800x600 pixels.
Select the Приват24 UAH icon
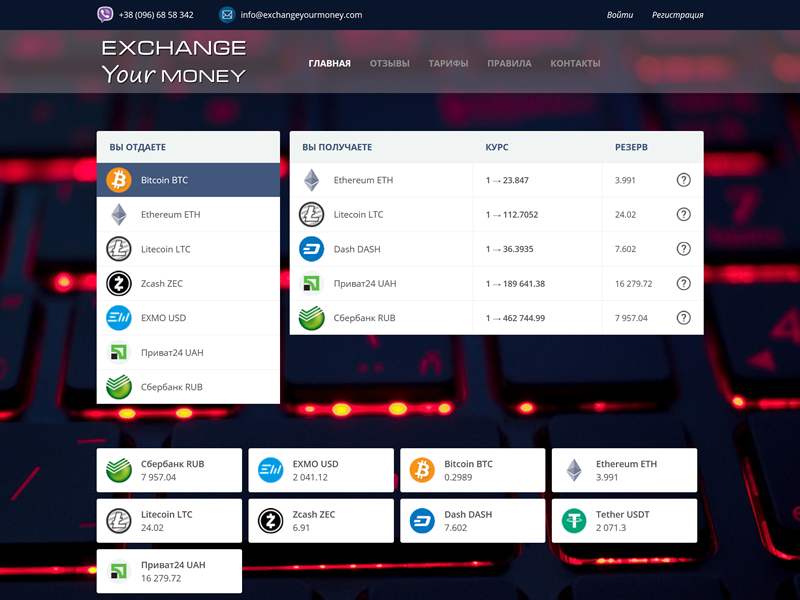click(120, 352)
